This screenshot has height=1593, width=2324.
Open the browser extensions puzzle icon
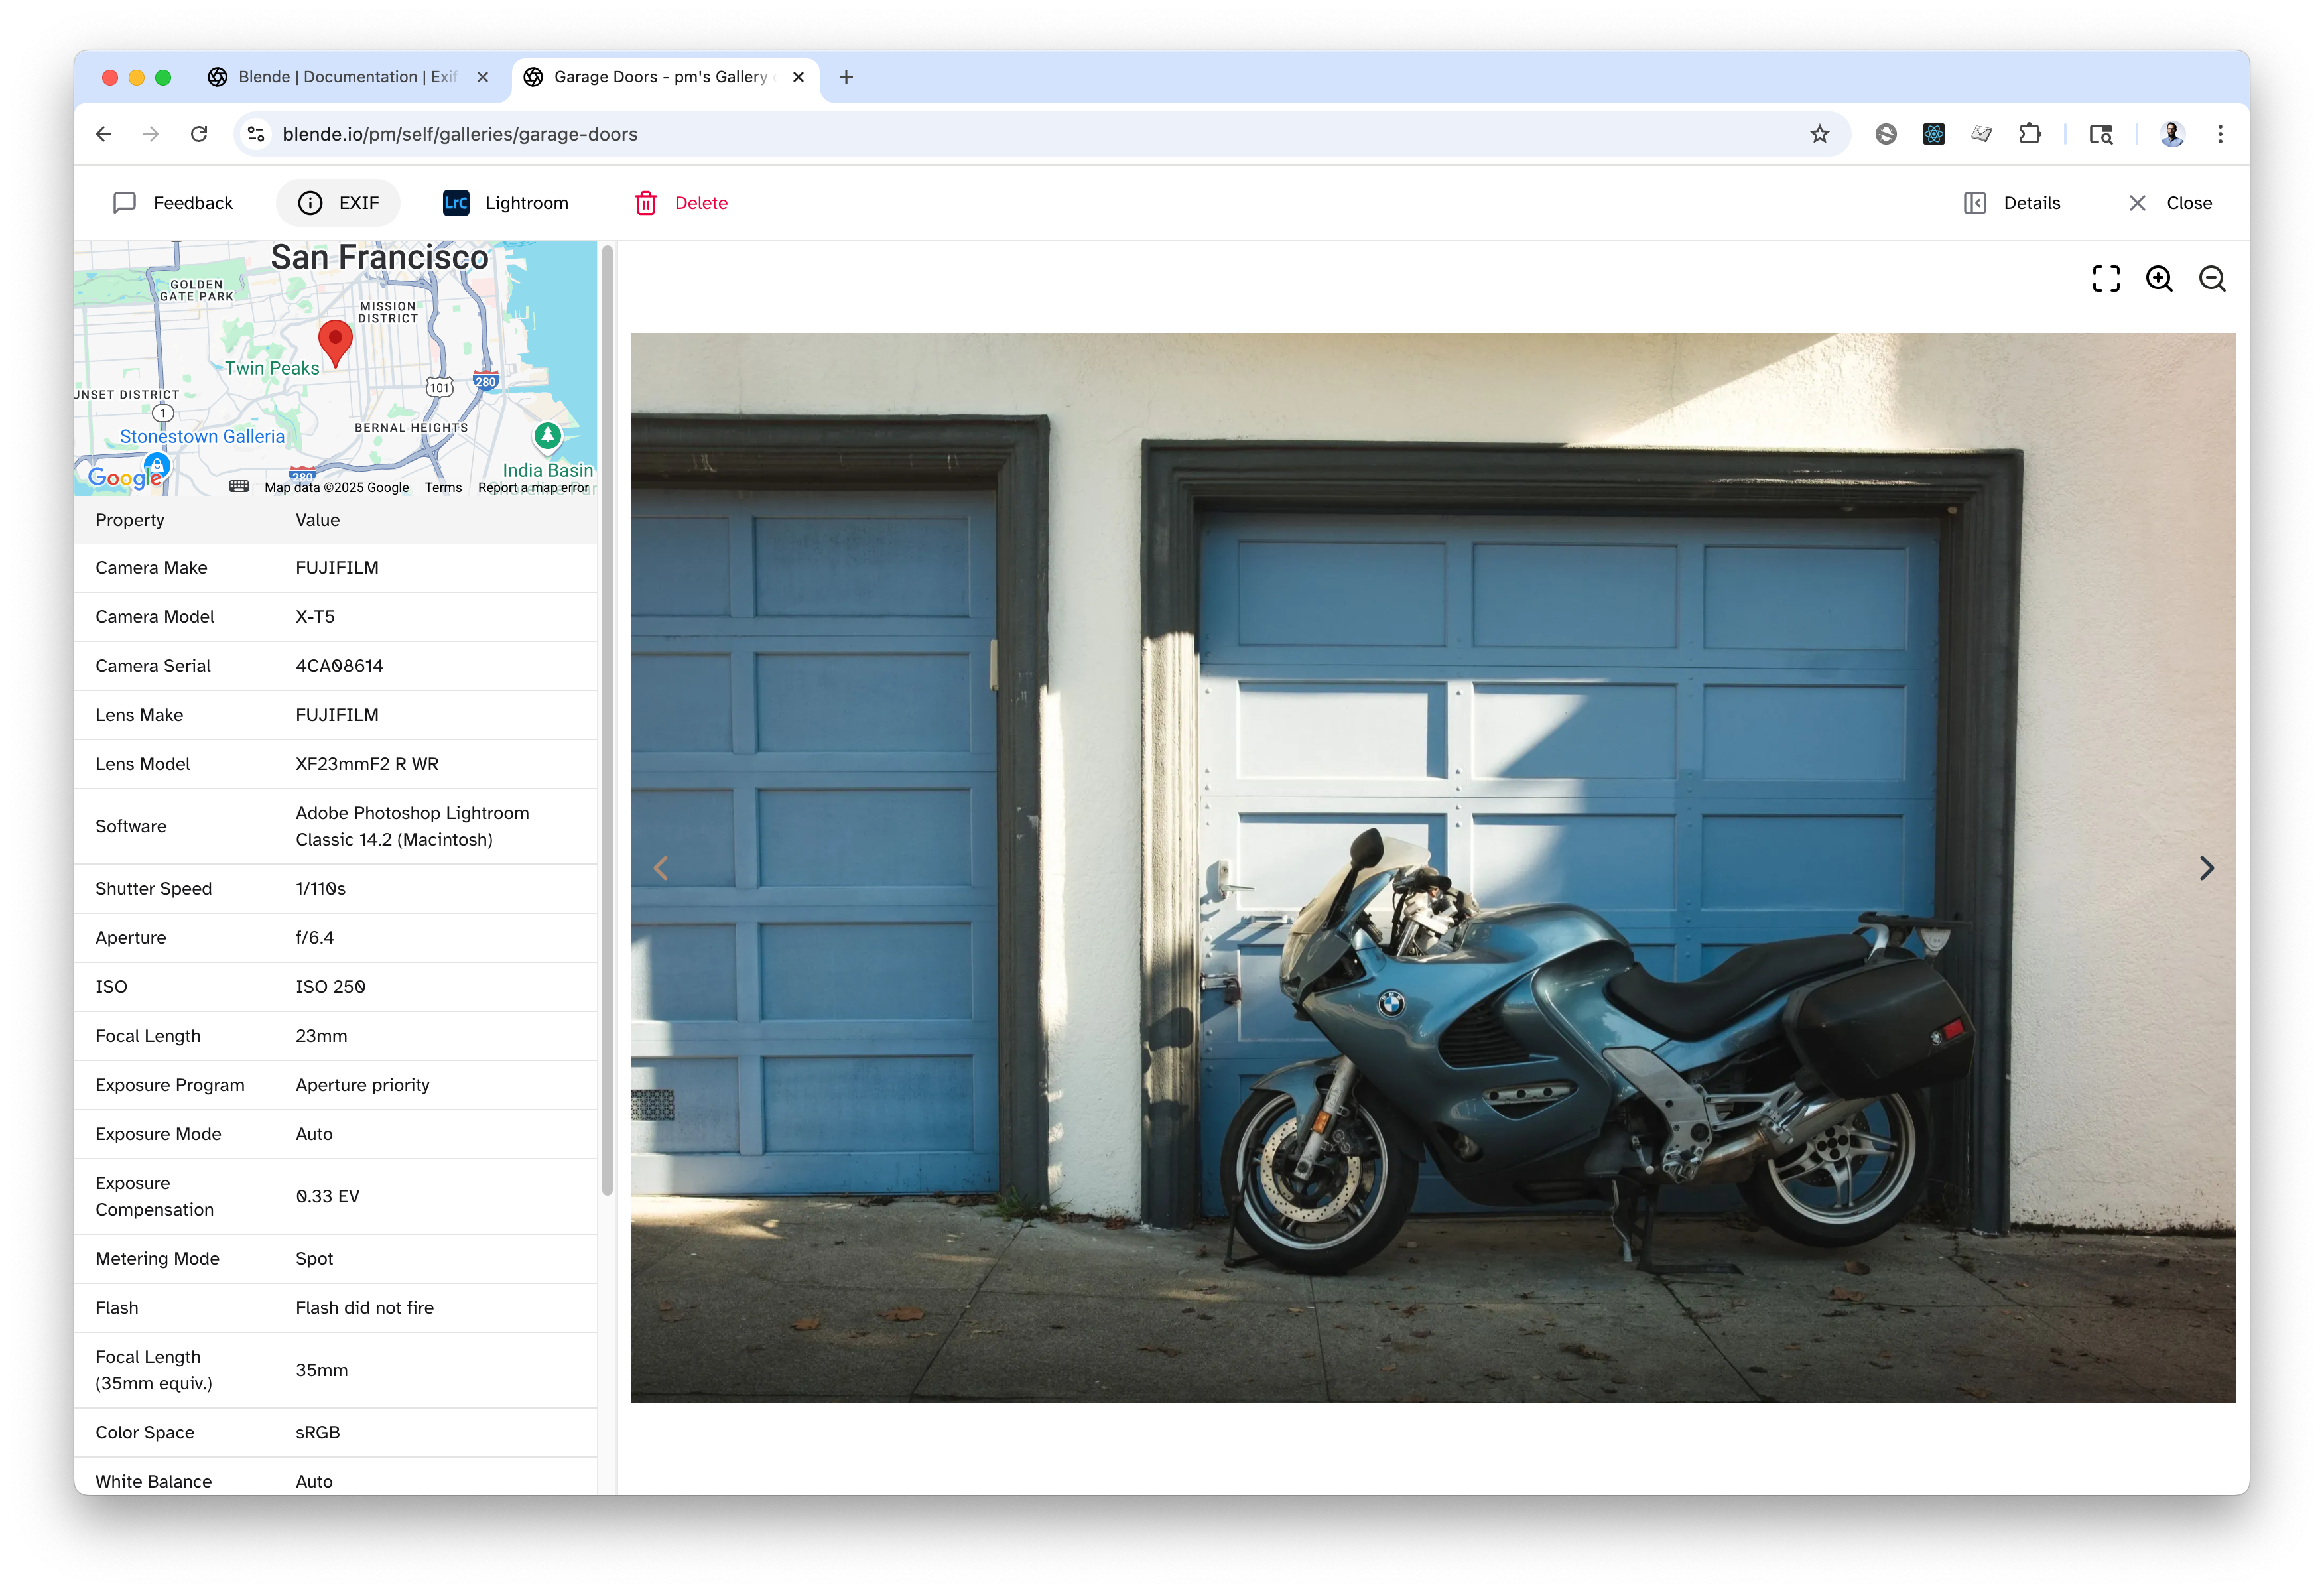(2031, 133)
